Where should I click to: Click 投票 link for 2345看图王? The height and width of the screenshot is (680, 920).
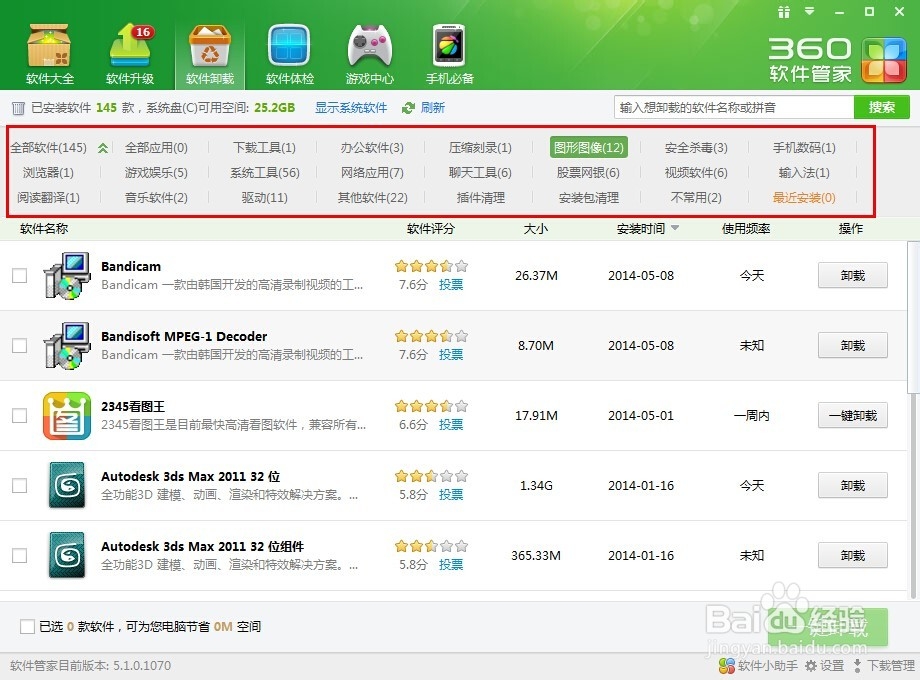tap(451, 424)
